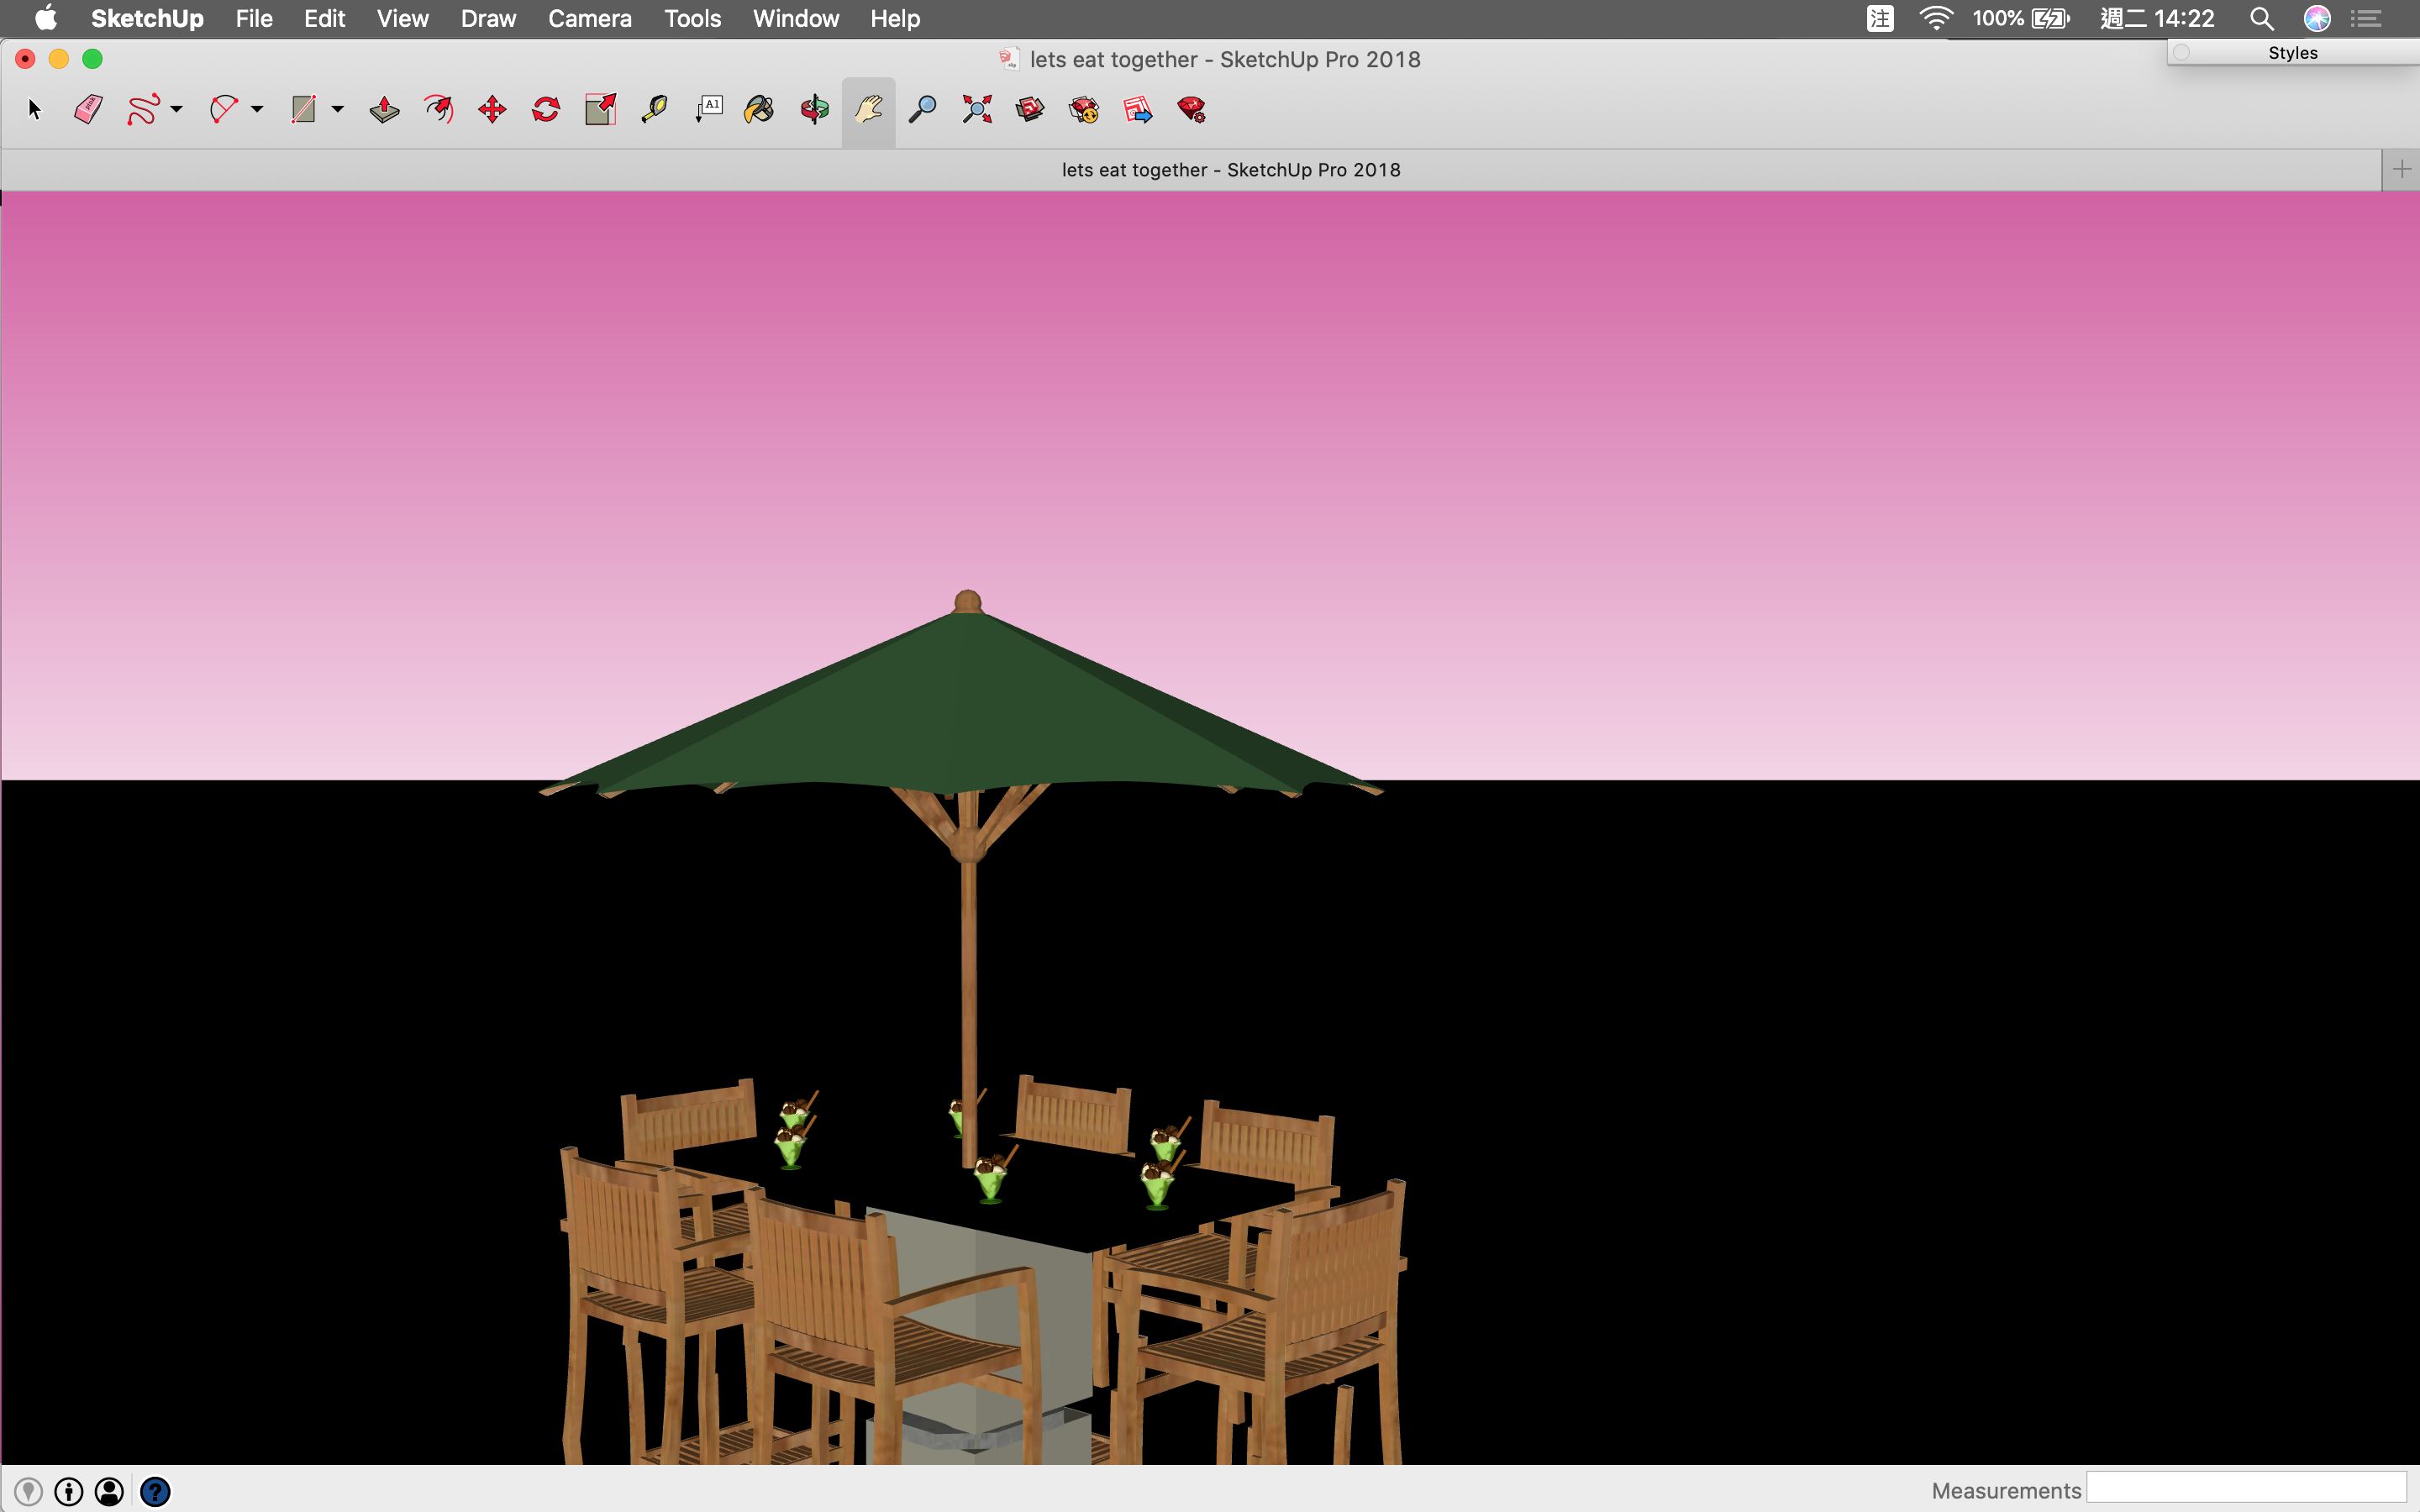
Task: Choose the Push/Pull tool
Action: (x=384, y=109)
